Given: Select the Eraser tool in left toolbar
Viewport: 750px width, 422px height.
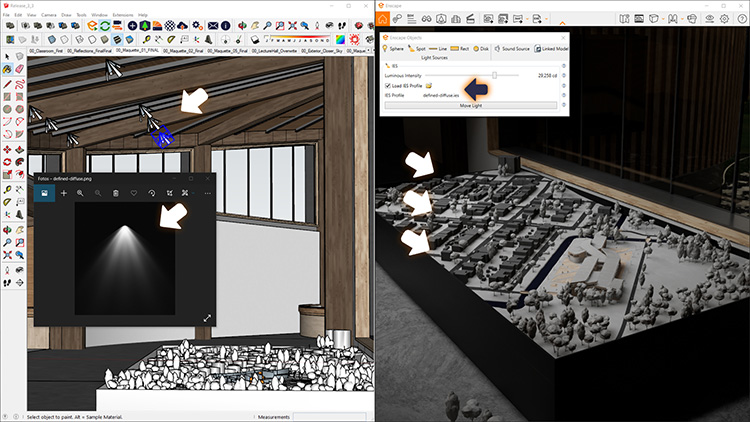Looking at the screenshot, I should 20,69.
